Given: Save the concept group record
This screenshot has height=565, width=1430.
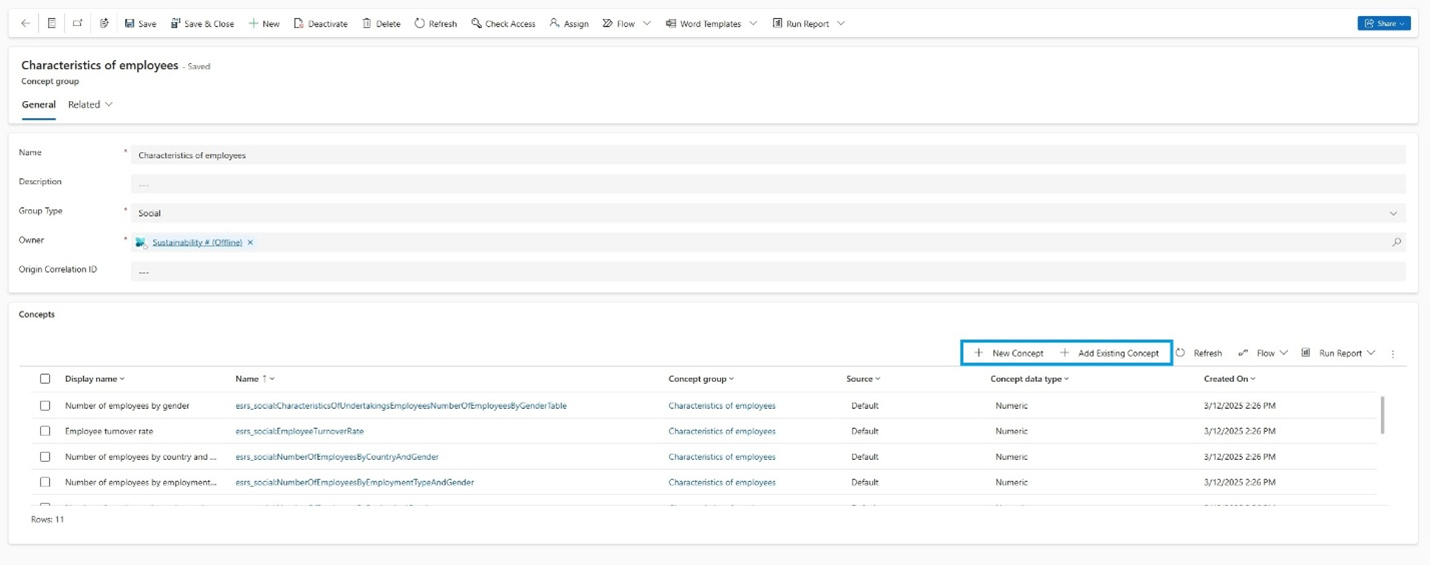Looking at the screenshot, I should coord(140,23).
